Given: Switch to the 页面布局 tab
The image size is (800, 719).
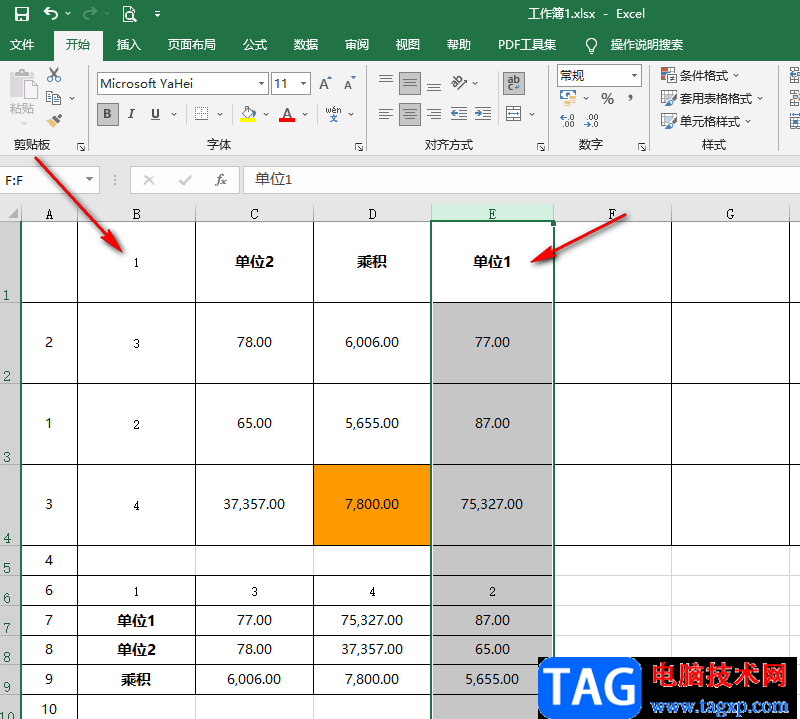Looking at the screenshot, I should coord(191,45).
